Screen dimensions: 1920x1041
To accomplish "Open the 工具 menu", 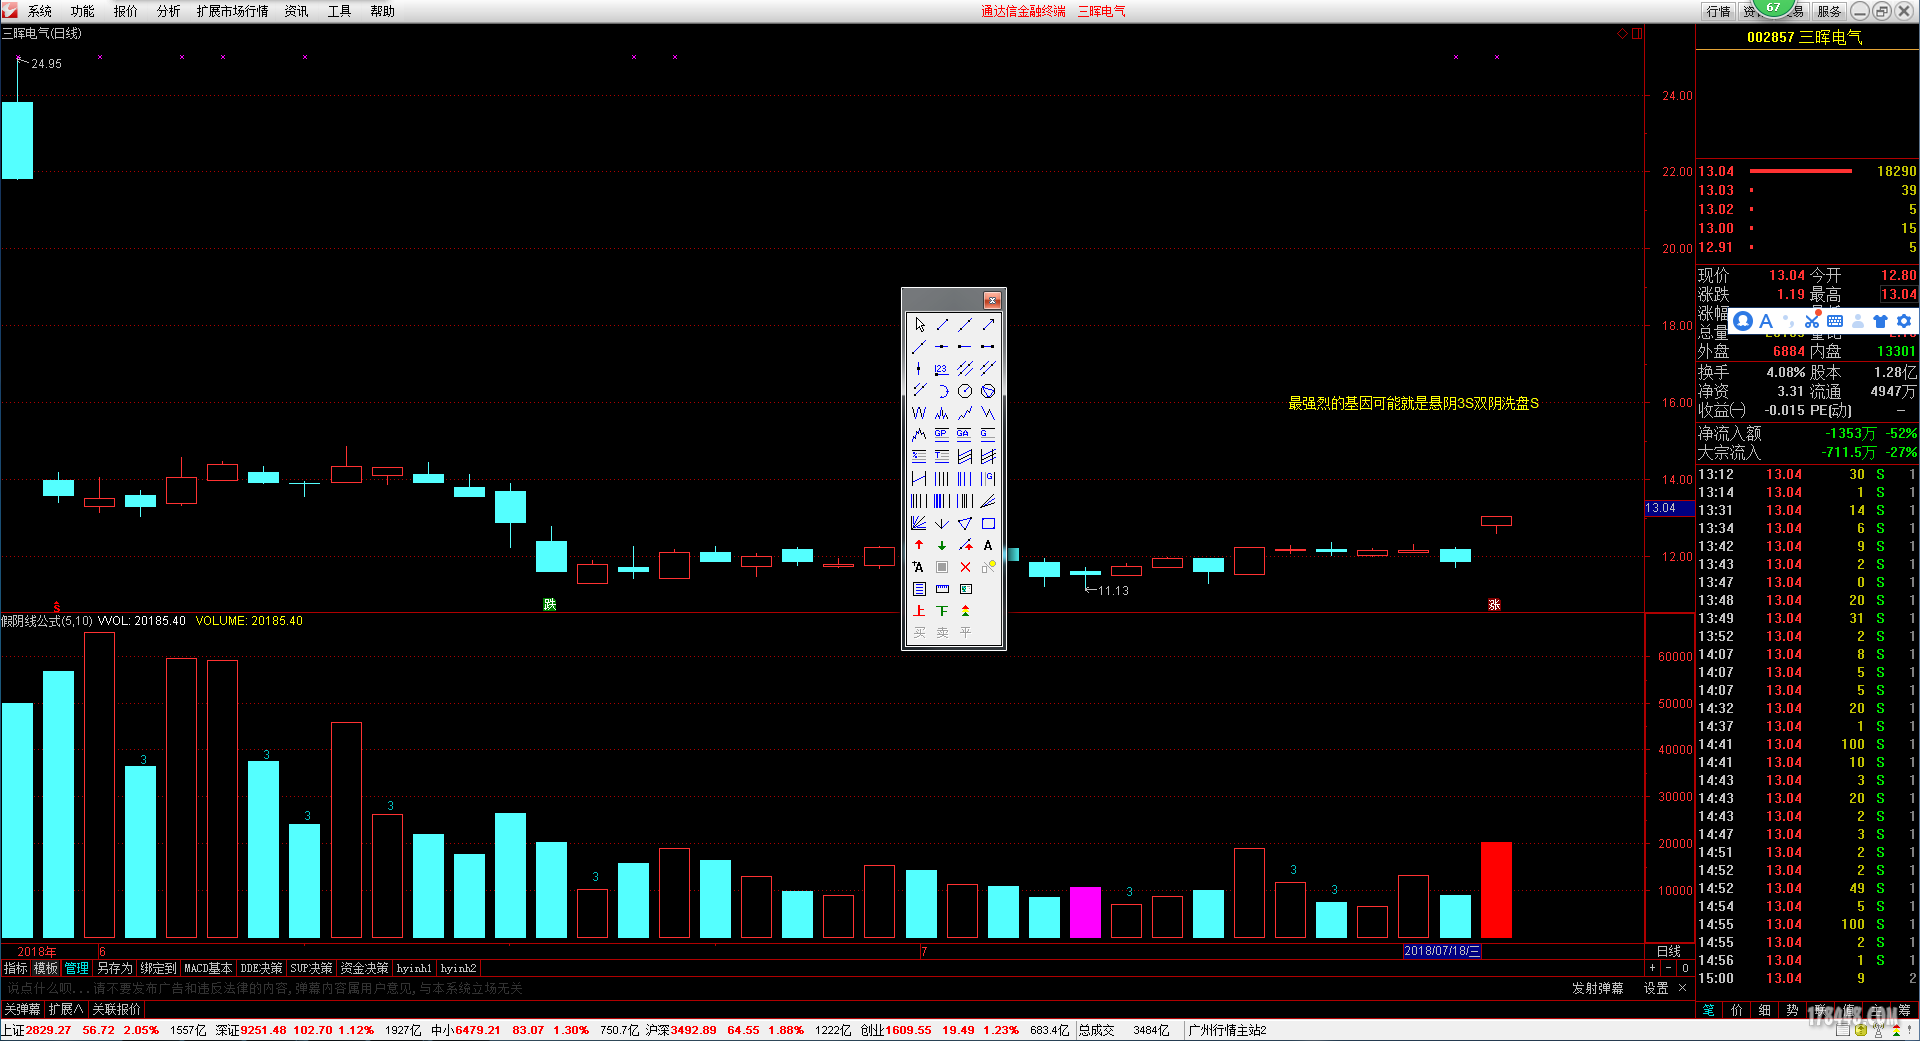I will click(339, 11).
